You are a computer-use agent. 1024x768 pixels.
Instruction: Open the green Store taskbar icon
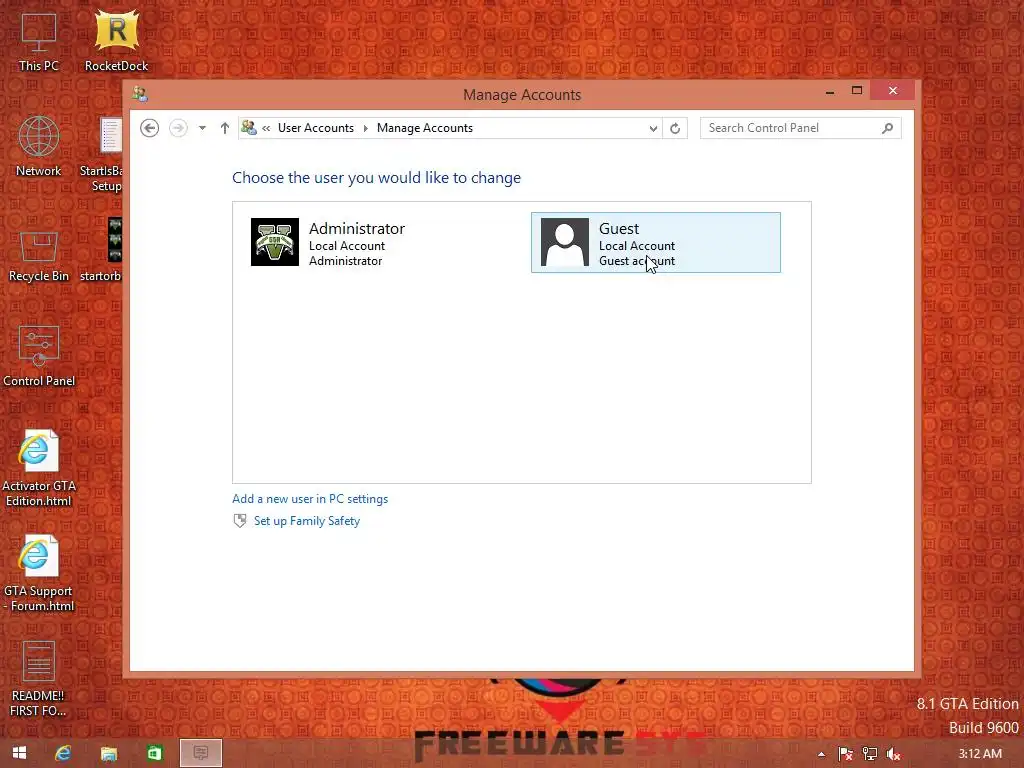155,753
